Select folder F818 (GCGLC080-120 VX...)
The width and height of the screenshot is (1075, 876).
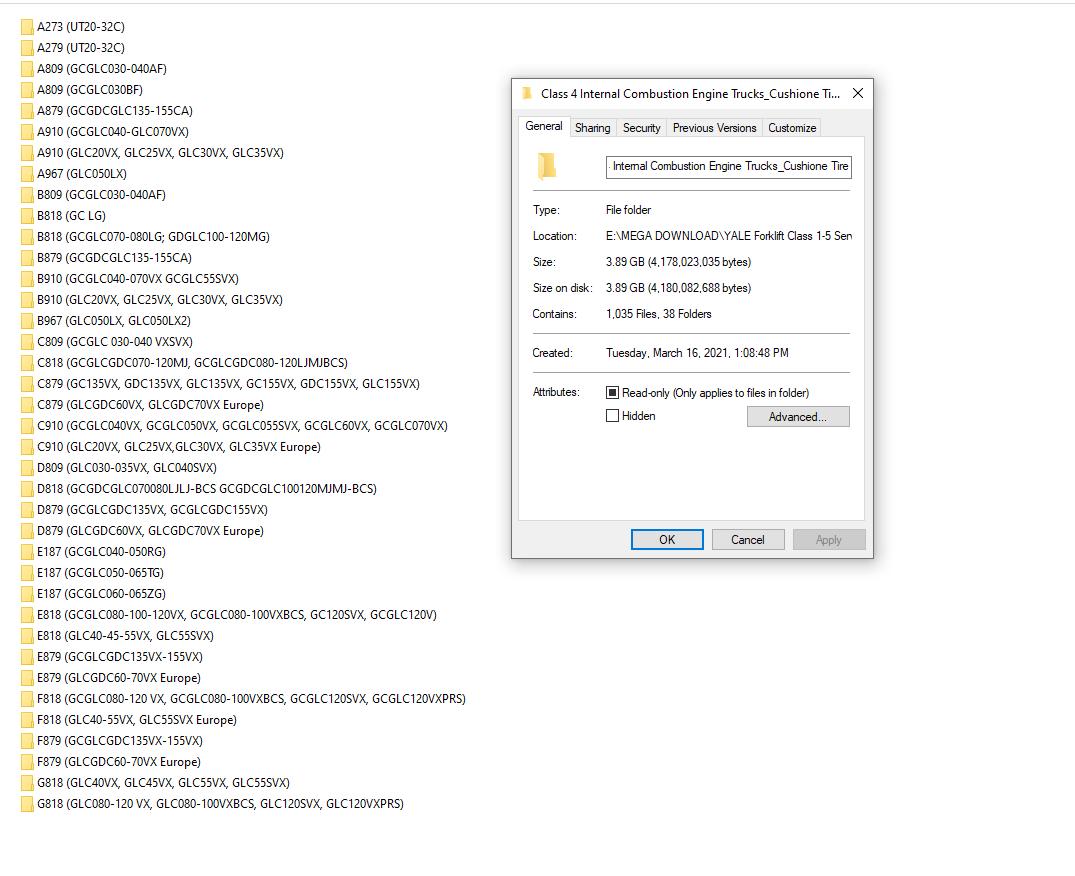(x=244, y=699)
